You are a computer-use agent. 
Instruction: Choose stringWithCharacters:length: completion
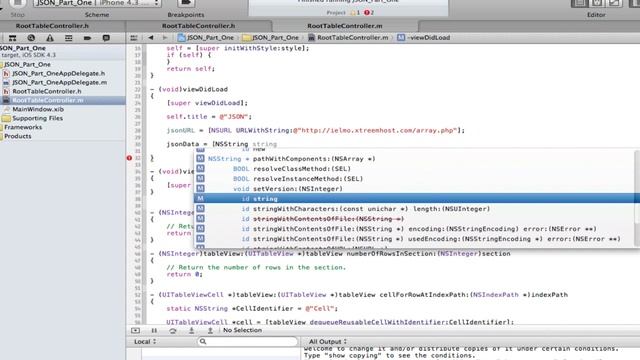(x=414, y=209)
